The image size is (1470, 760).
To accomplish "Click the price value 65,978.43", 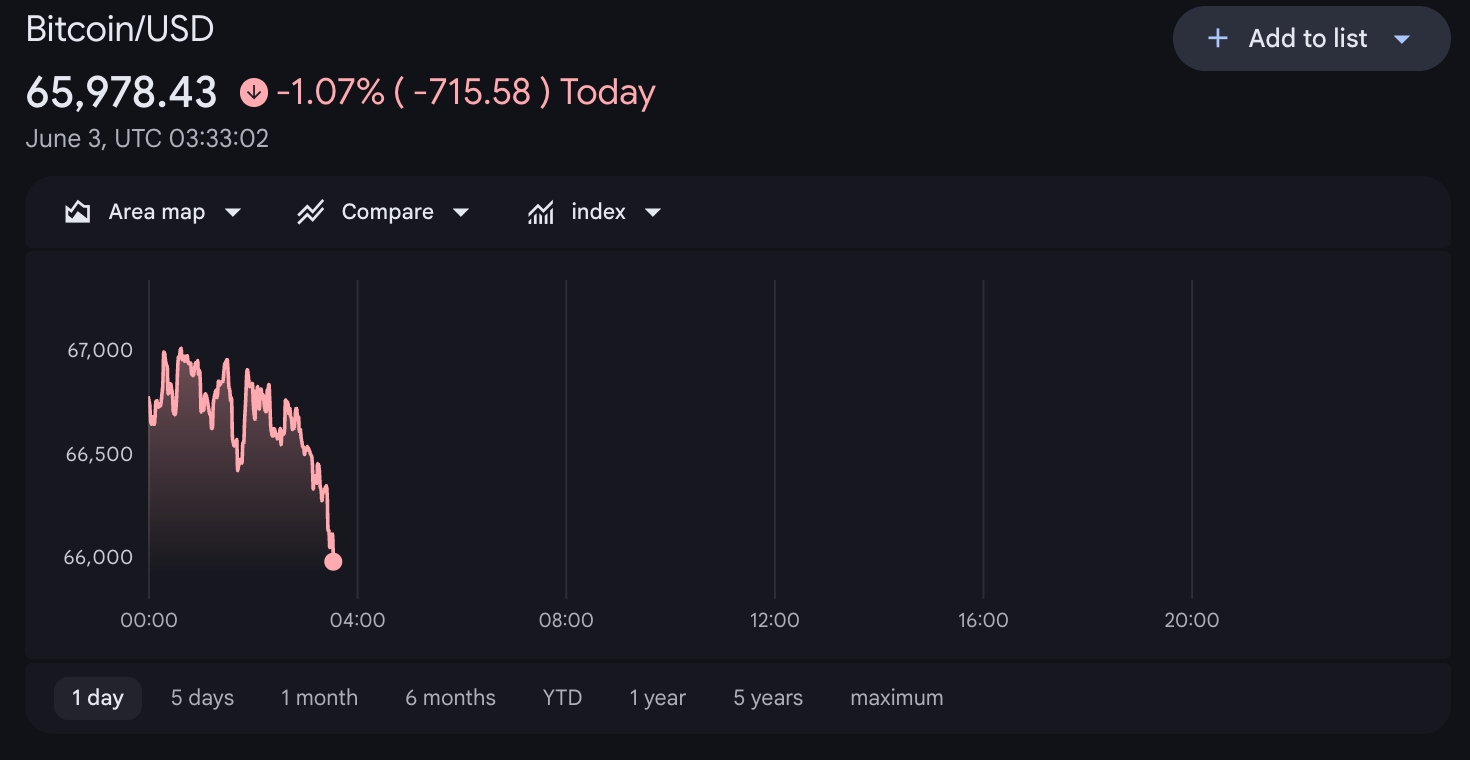I will pyautogui.click(x=121, y=93).
